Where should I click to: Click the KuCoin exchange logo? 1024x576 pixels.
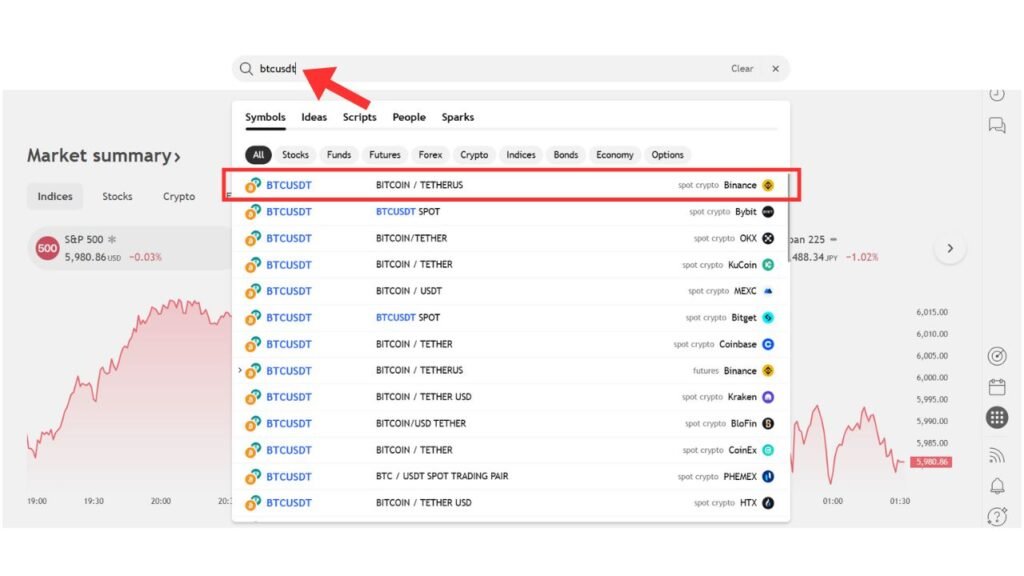[x=768, y=264]
